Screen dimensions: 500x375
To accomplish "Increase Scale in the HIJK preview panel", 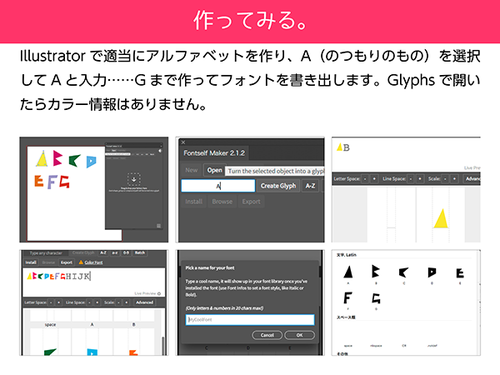I will pos(126,302).
